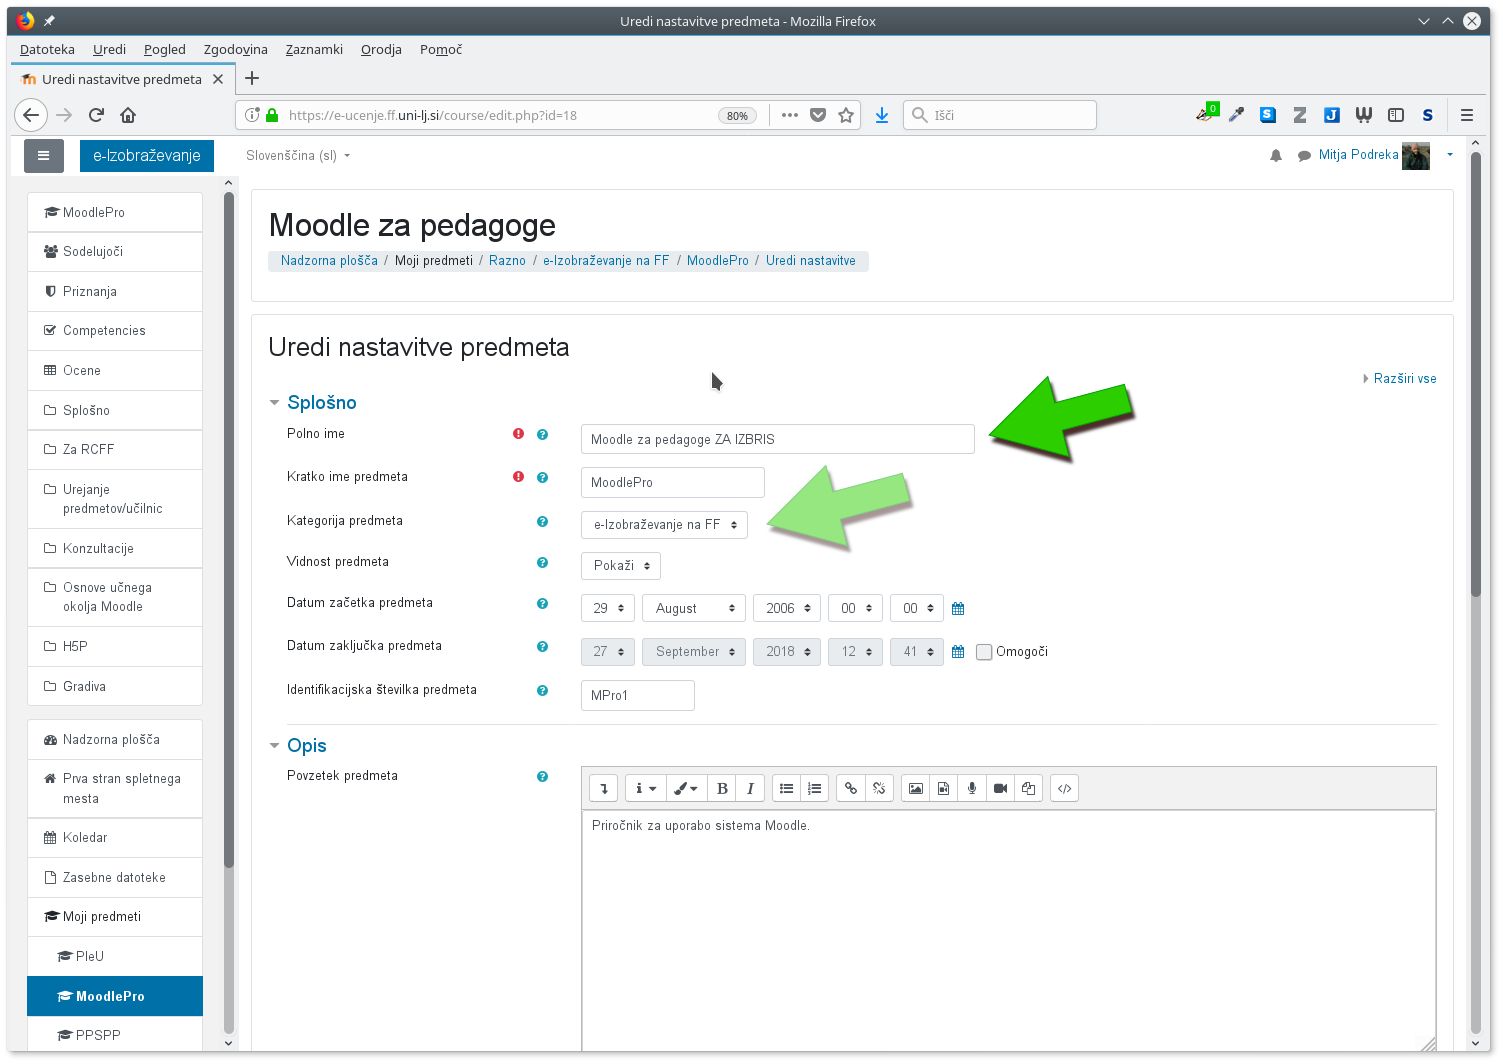Open the Kategorija predmeta dropdown
This screenshot has height=1064, width=1503.
click(664, 525)
